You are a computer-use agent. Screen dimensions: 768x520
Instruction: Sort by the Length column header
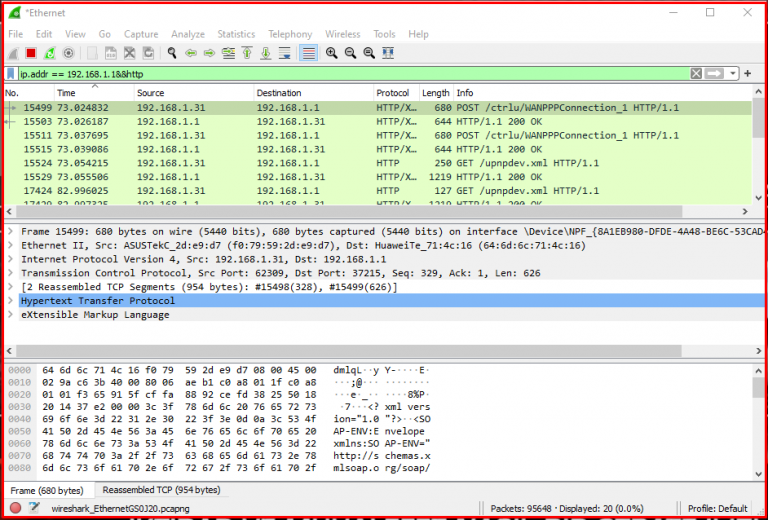[x=436, y=93]
